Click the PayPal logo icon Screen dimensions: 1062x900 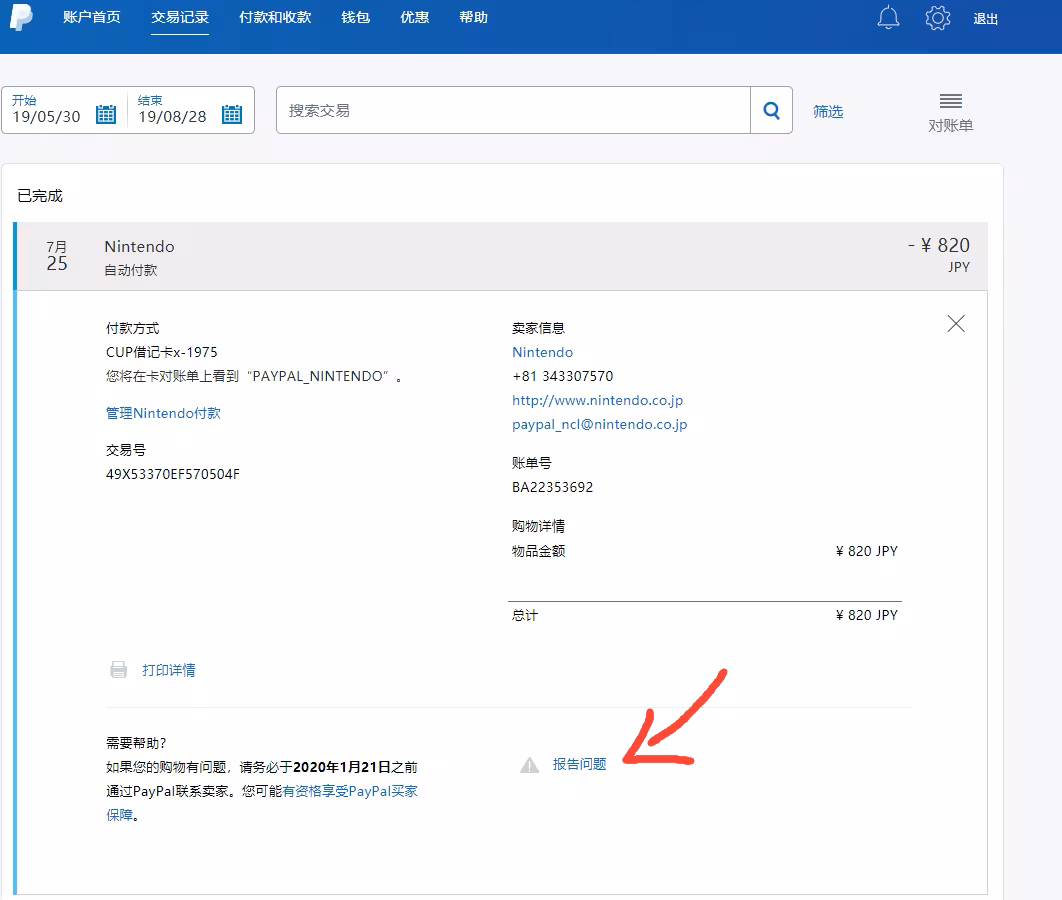pyautogui.click(x=21, y=16)
